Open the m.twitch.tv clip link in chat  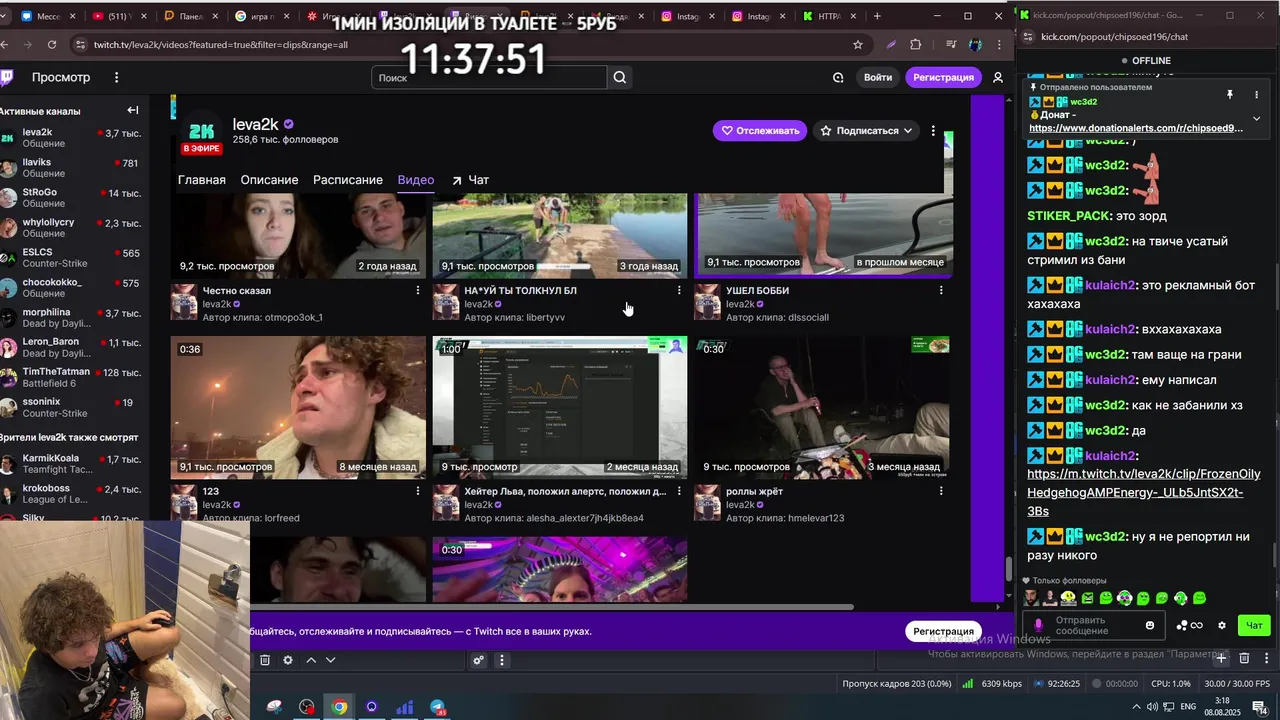(x=1143, y=493)
